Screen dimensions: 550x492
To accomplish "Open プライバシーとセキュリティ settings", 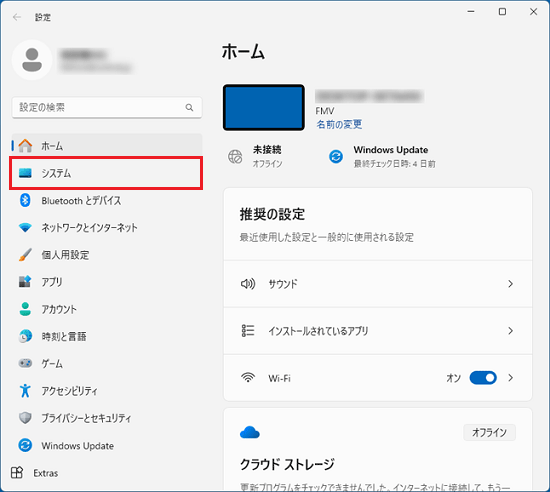I will (107, 418).
